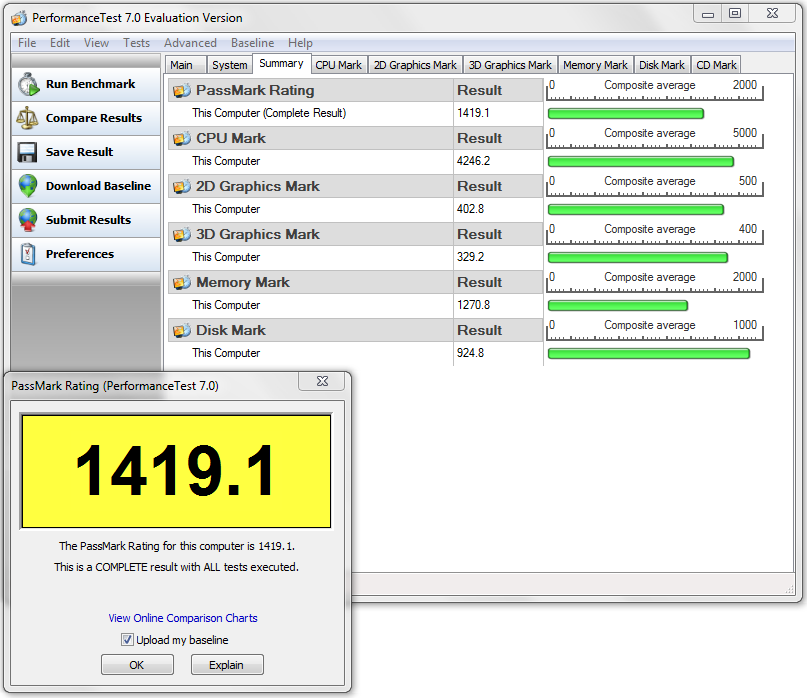The width and height of the screenshot is (807, 698).
Task: Click the Compare Results button label
Action: coord(94,118)
